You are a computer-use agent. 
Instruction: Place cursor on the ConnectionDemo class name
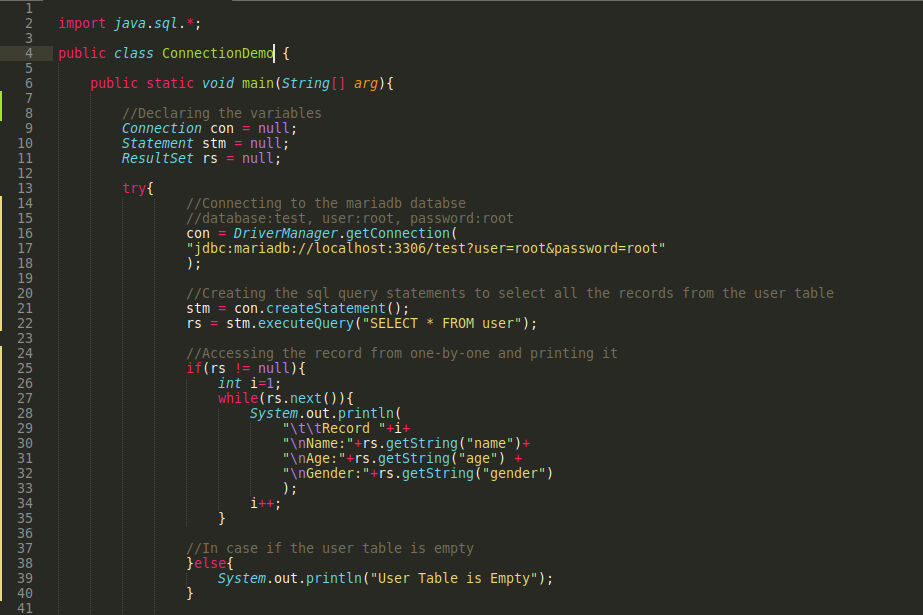coord(218,54)
